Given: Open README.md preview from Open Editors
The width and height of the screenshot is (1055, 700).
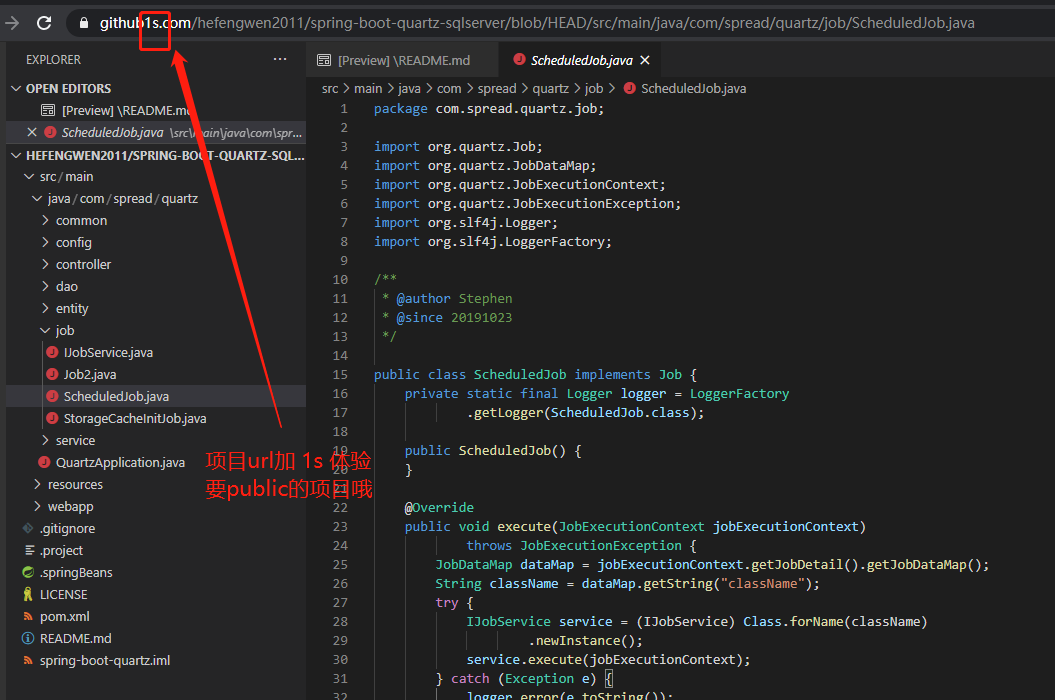Looking at the screenshot, I should click(156, 110).
